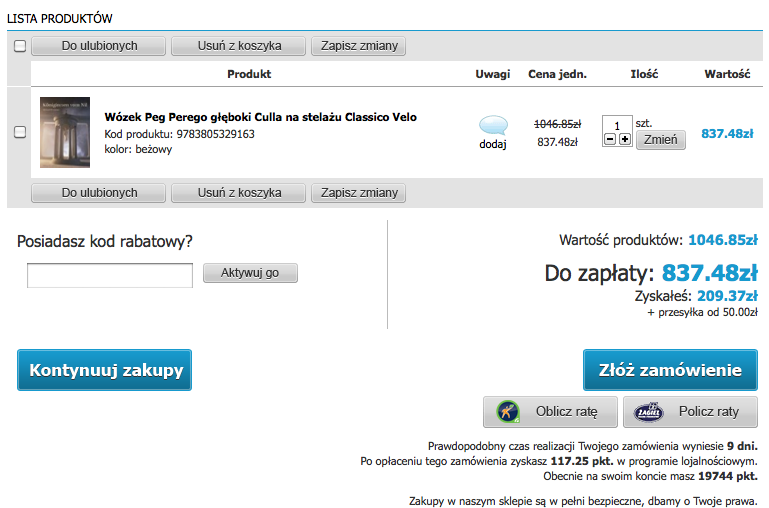Click the LISTA PRODUKTÓW heading
The width and height of the screenshot is (769, 508).
pos(60,19)
